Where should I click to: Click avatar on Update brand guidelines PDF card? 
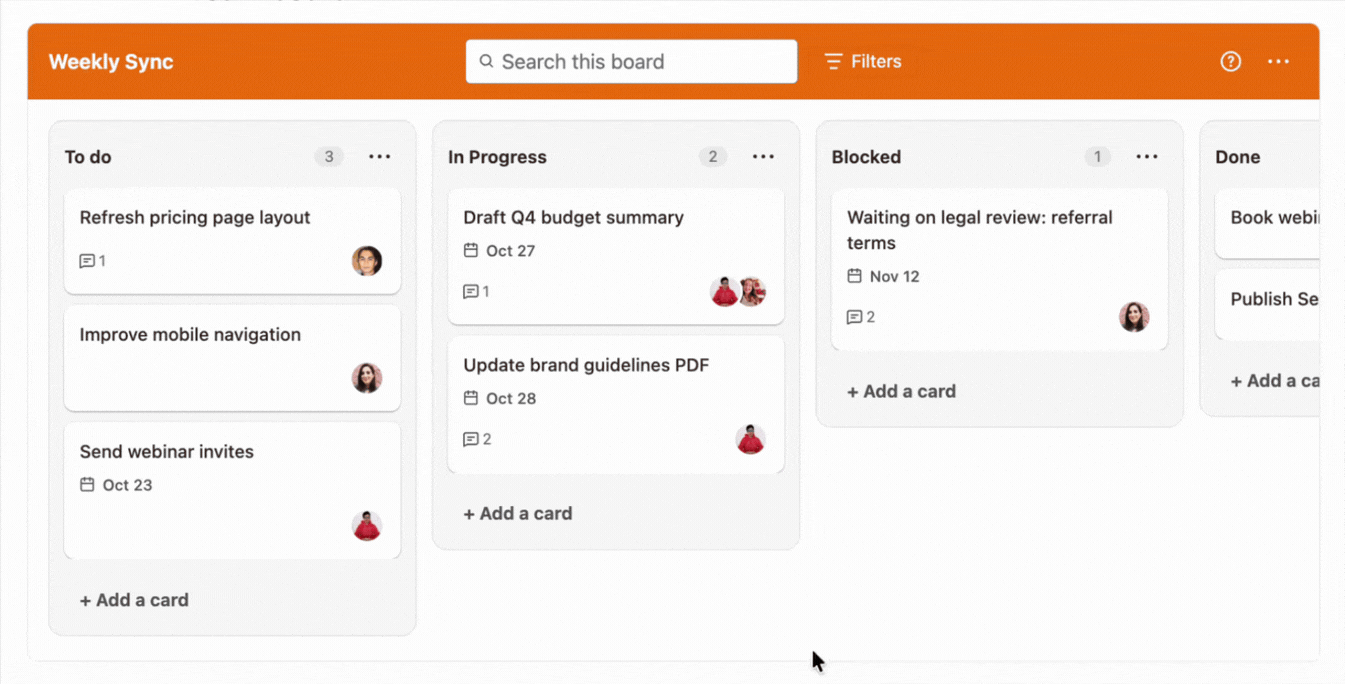click(x=751, y=439)
